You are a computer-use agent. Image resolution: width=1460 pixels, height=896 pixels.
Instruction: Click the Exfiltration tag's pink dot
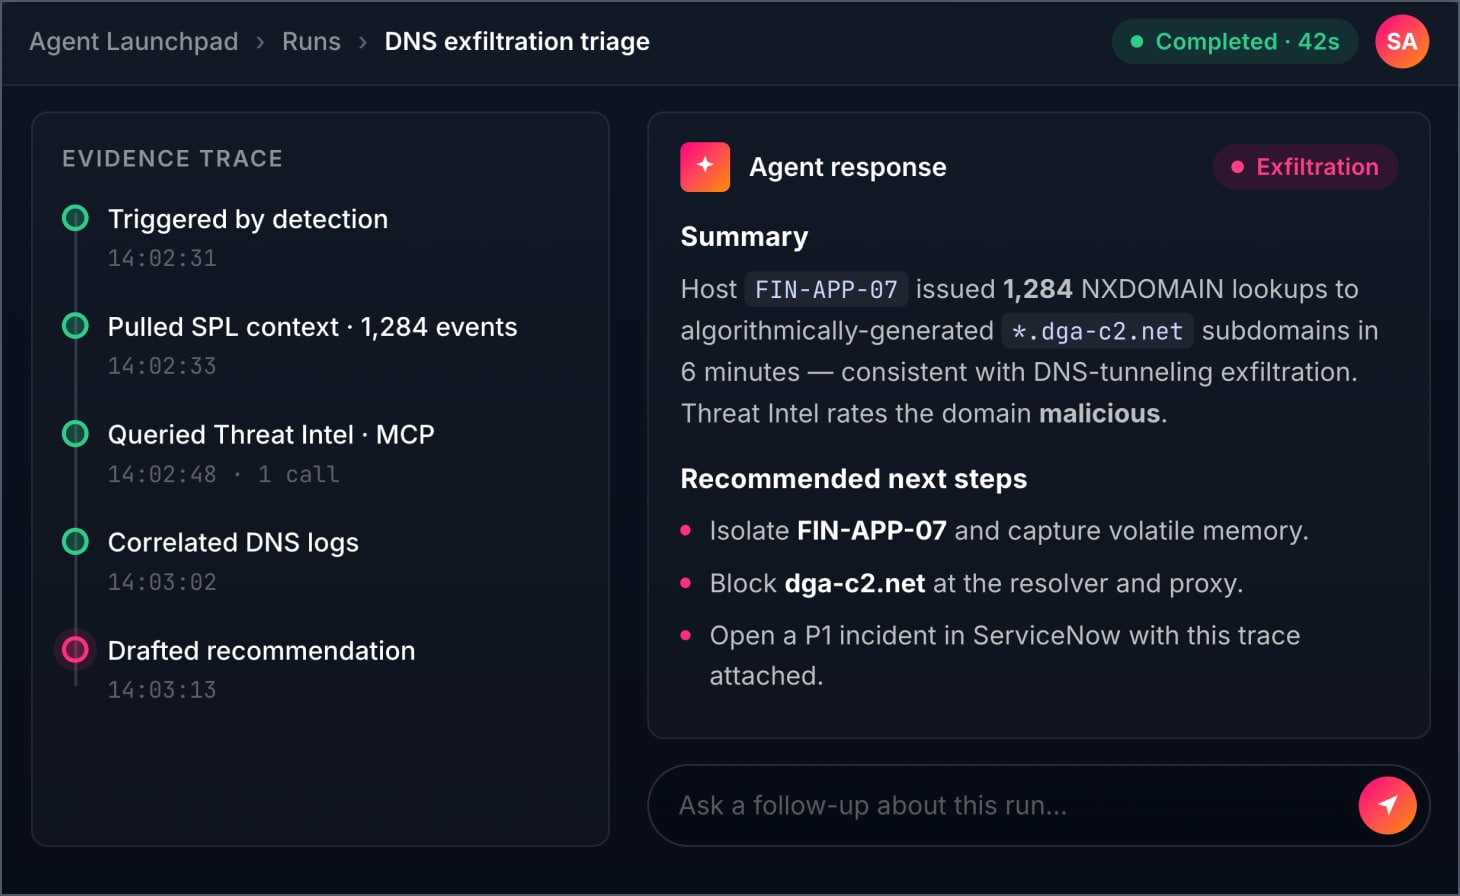pyautogui.click(x=1237, y=167)
